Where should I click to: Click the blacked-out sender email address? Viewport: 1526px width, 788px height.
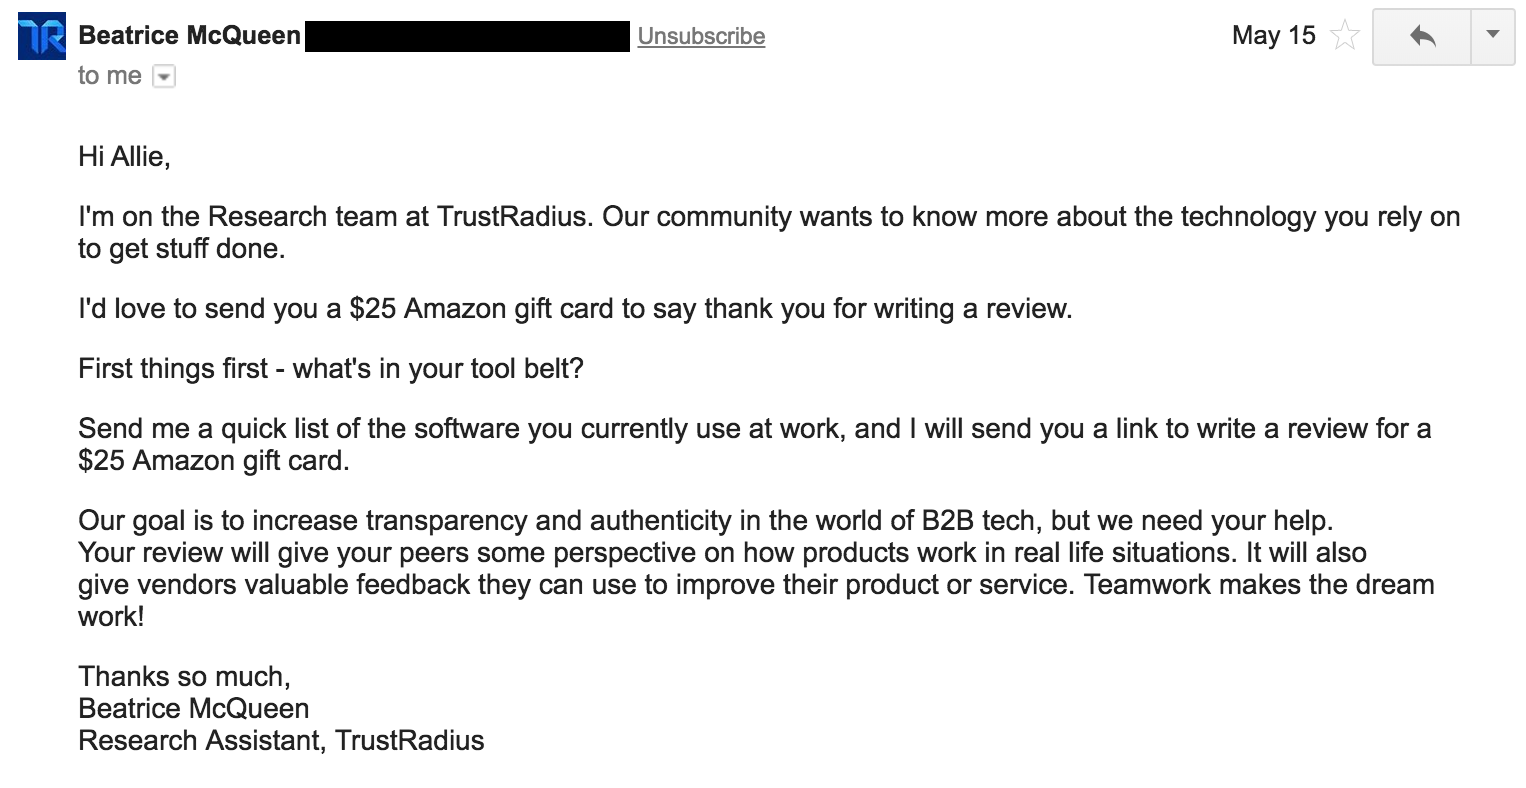coord(467,36)
